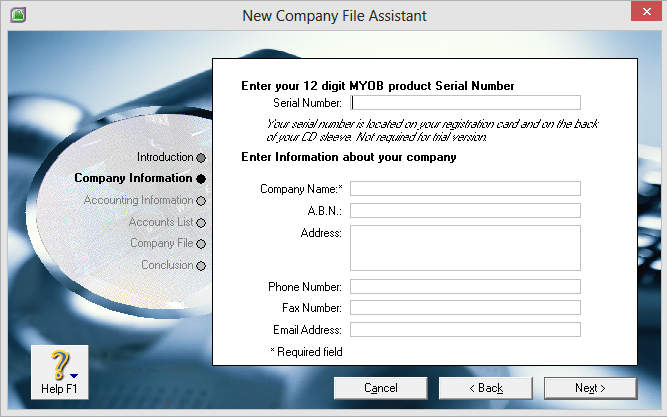
Task: Focus the Fax Number field
Action: click(465, 308)
